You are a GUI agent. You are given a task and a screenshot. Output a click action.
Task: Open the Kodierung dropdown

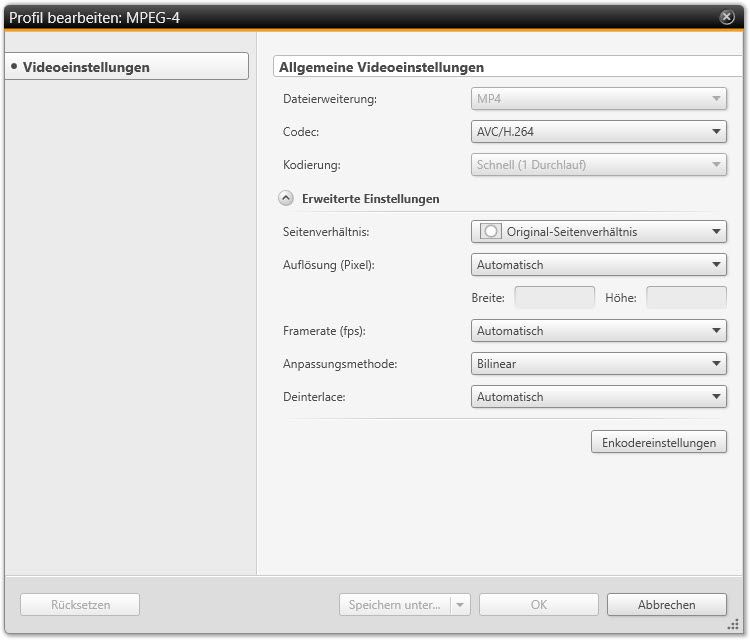click(598, 164)
